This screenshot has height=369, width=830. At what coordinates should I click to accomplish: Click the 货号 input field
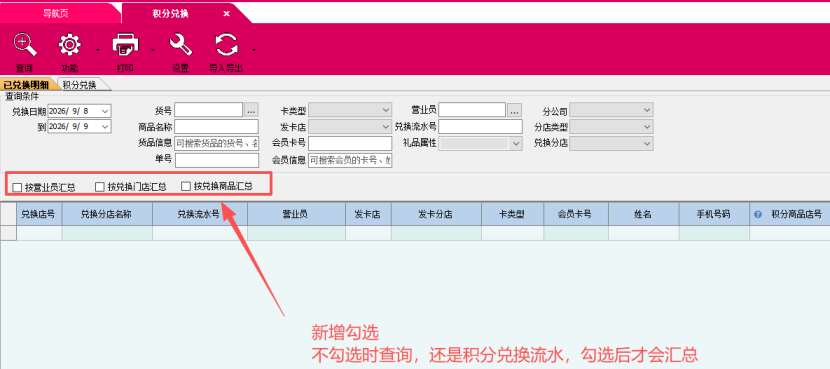[x=209, y=110]
